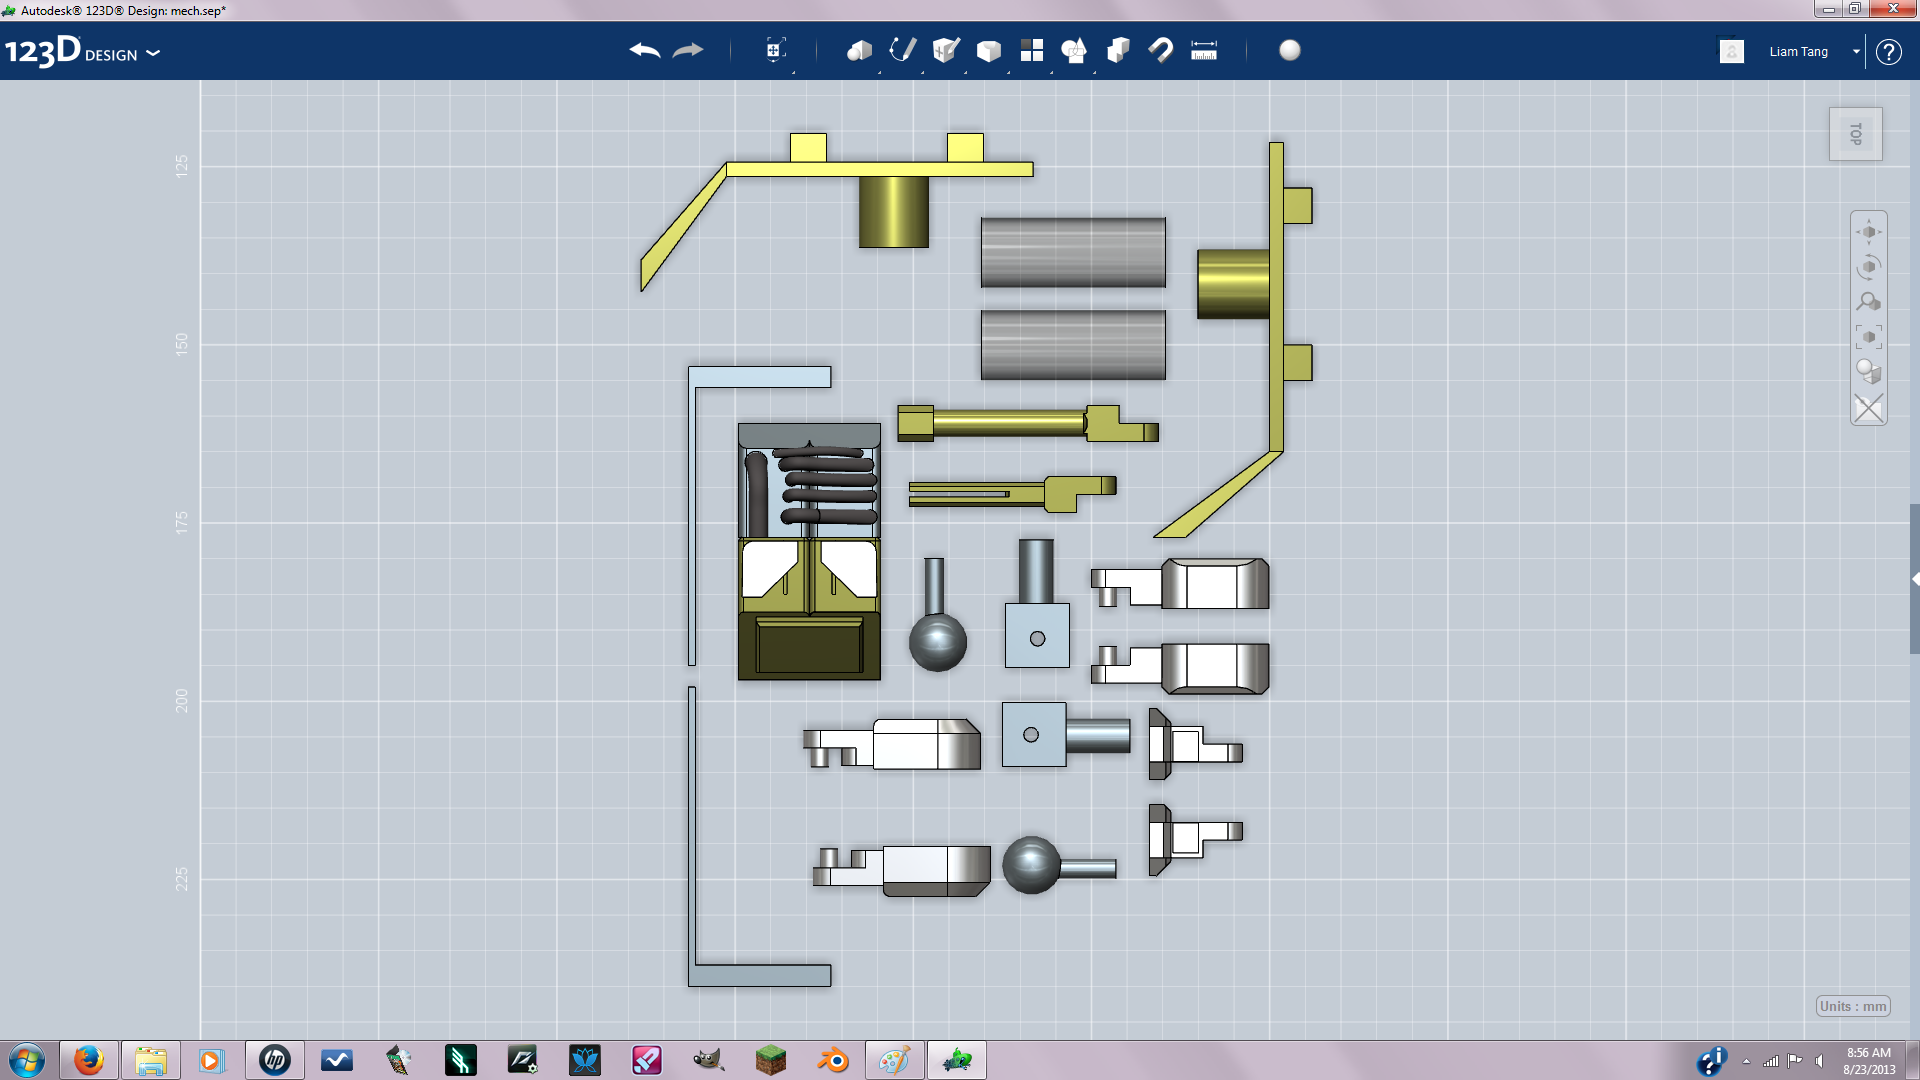Select the Measure ruler tool
This screenshot has height=1080, width=1920.
click(x=1204, y=50)
